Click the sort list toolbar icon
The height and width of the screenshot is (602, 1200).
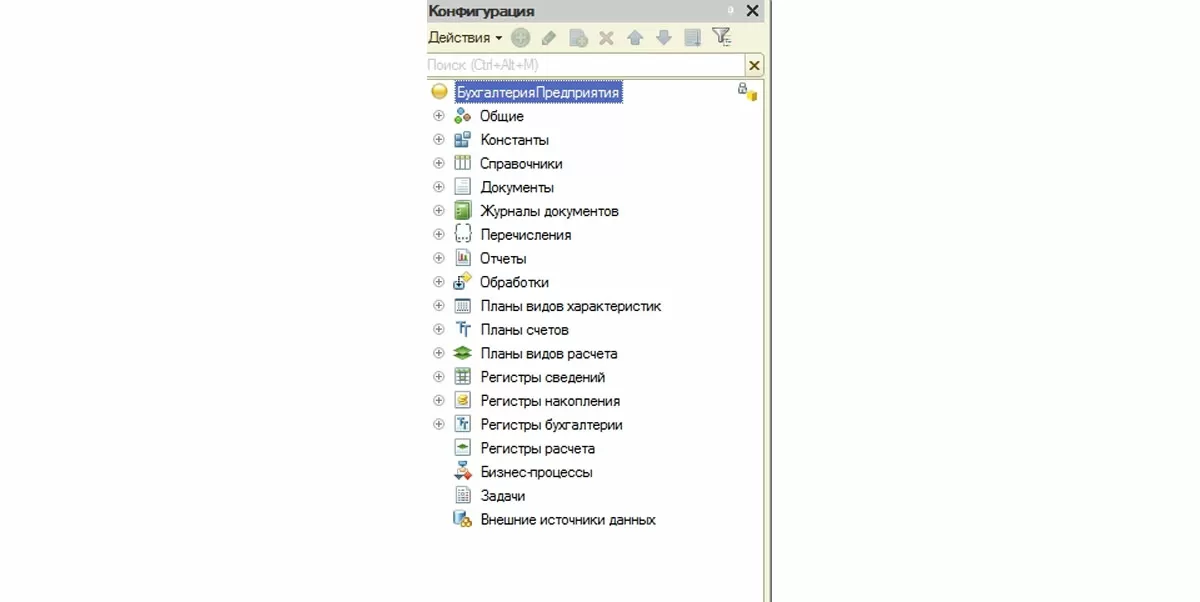(692, 38)
